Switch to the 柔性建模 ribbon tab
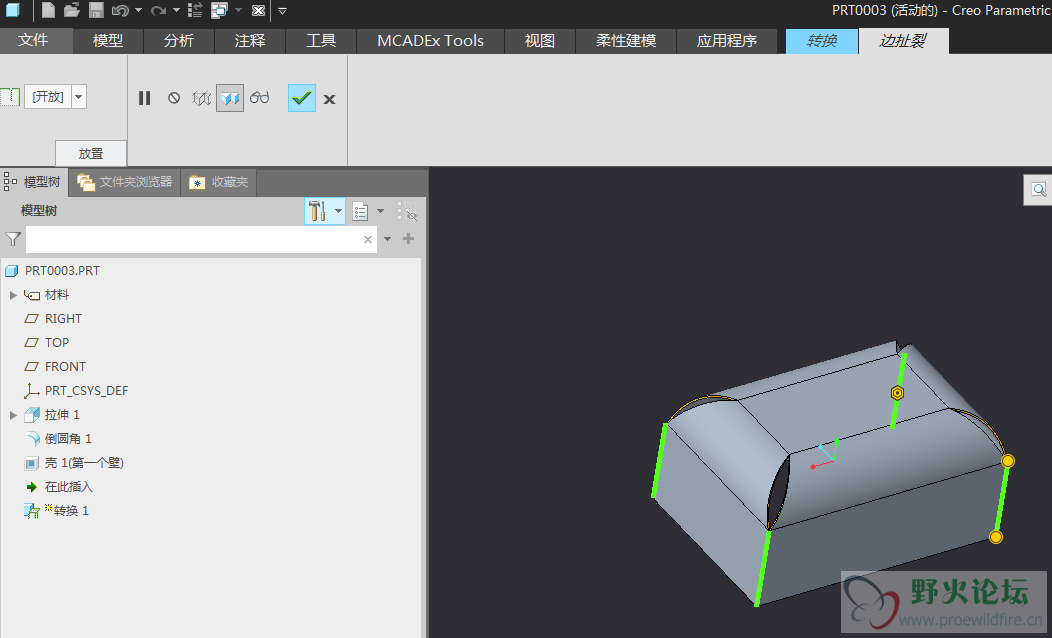 pyautogui.click(x=626, y=41)
